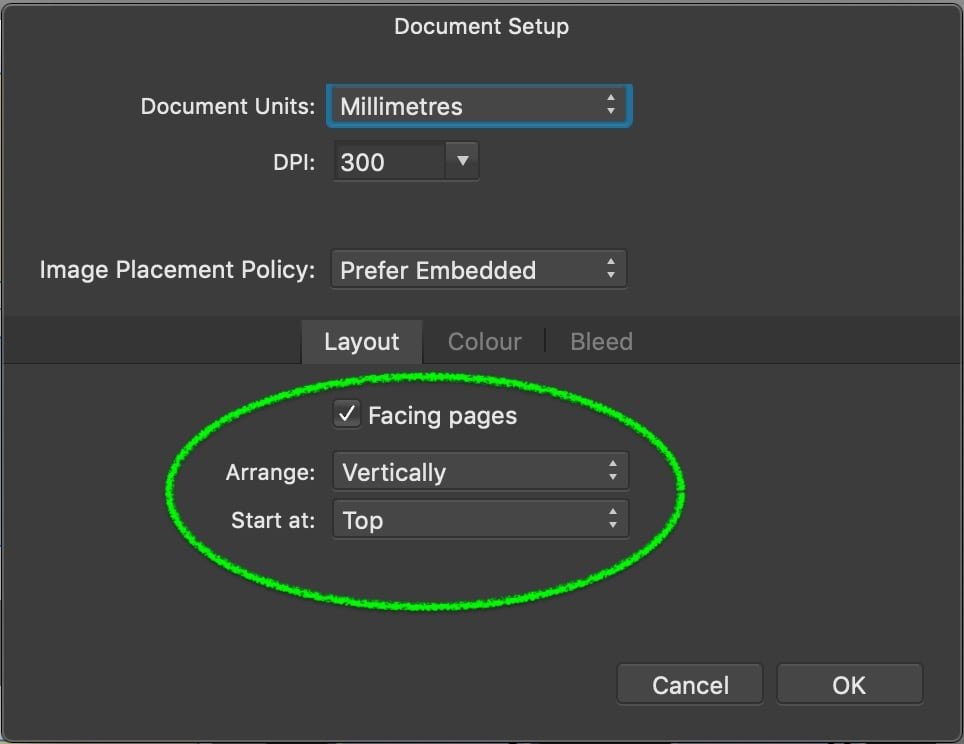Click the down triangle on the DPI field
The width and height of the screenshot is (964, 744).
(461, 161)
